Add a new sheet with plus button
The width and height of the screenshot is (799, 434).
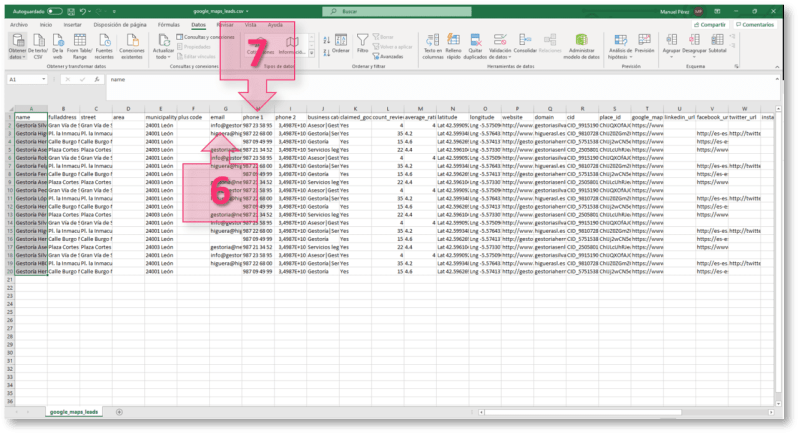pyautogui.click(x=119, y=412)
